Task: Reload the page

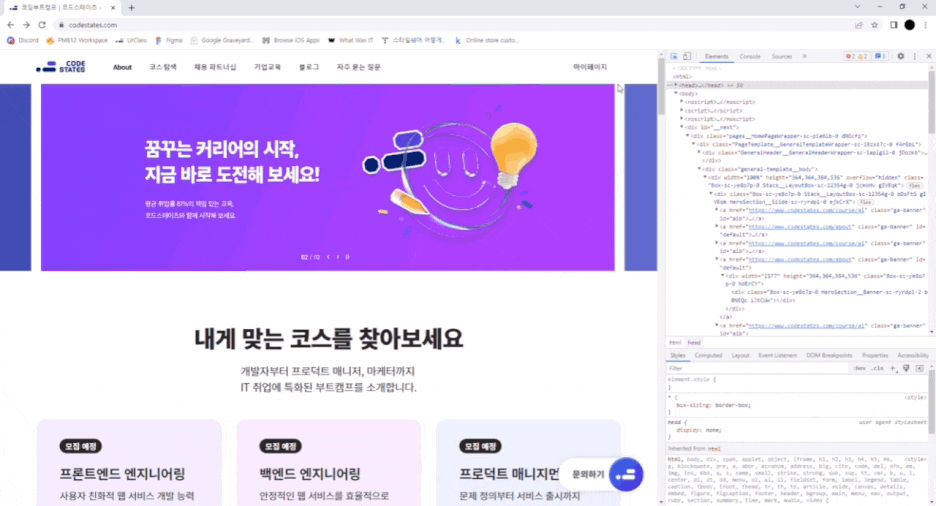Action: (42, 25)
